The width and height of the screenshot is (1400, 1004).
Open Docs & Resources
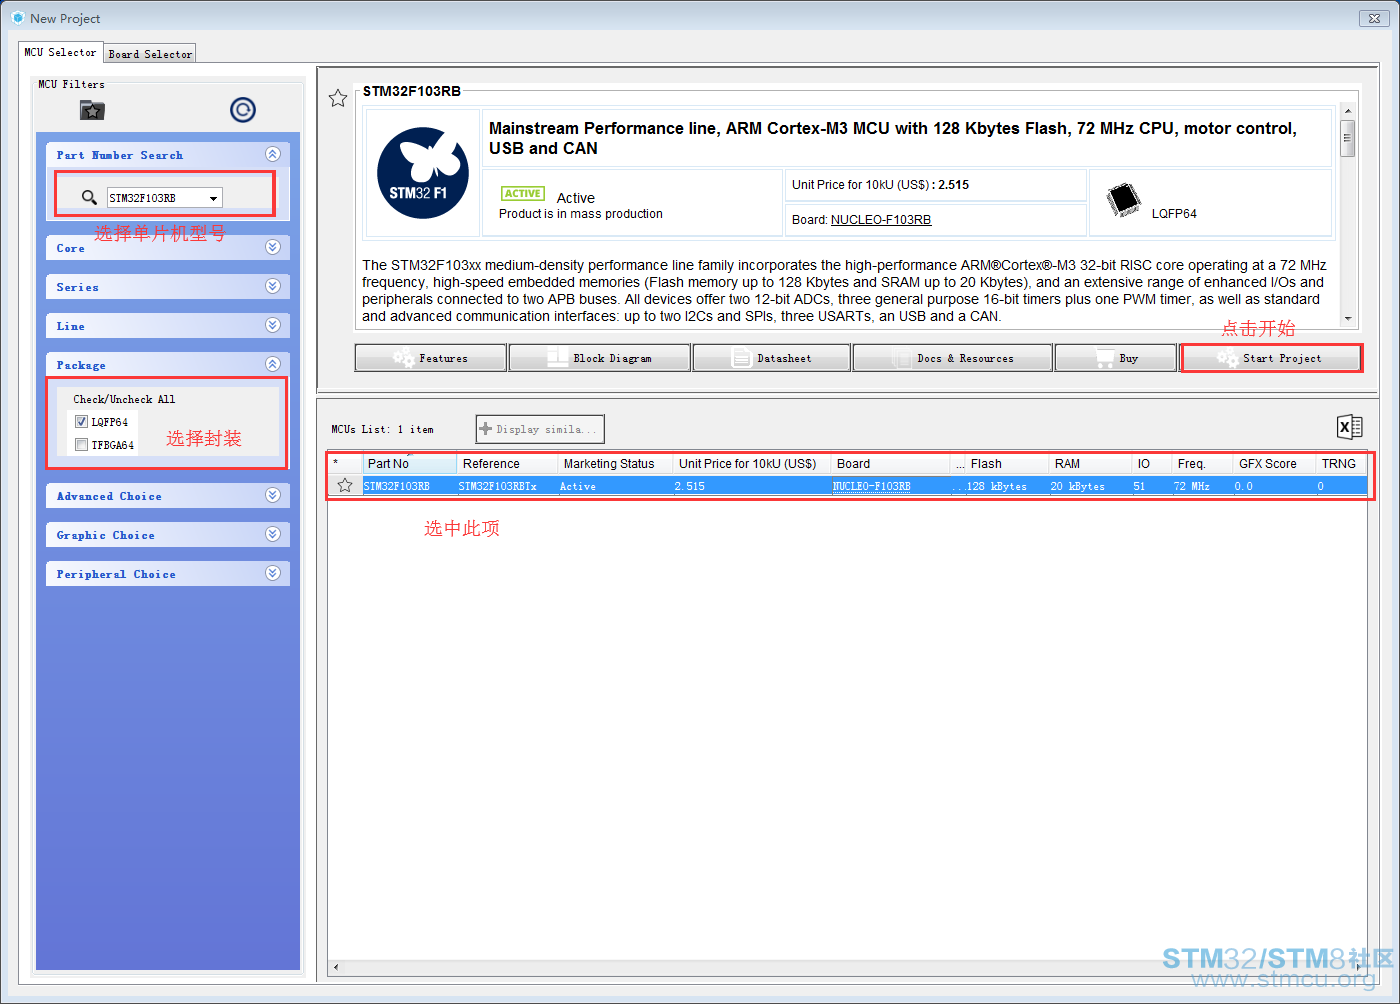(x=953, y=358)
